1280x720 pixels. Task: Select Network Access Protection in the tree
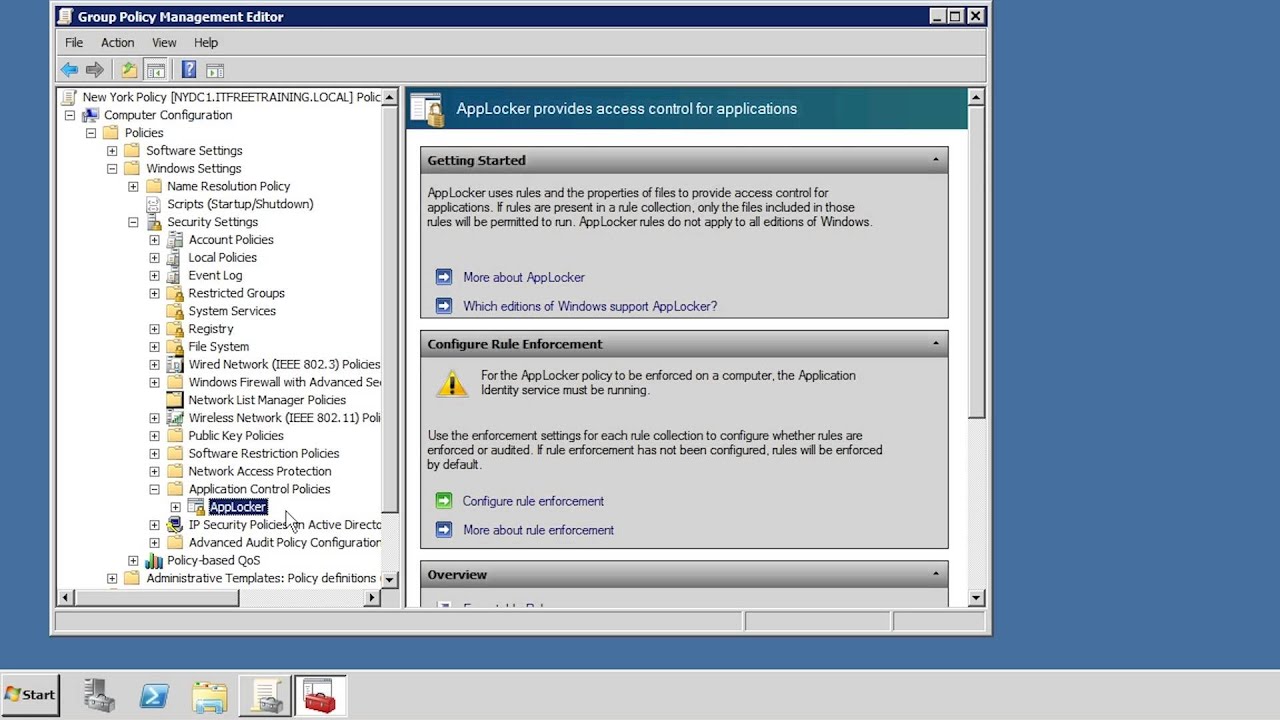click(x=260, y=472)
